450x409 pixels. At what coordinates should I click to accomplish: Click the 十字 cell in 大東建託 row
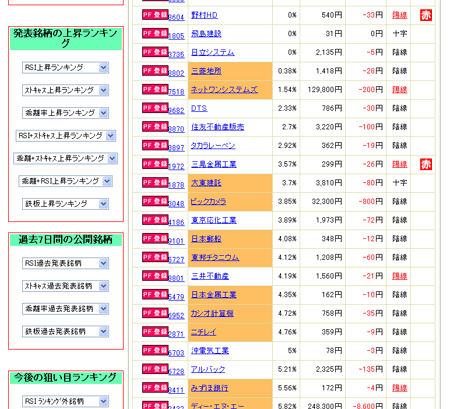click(399, 183)
